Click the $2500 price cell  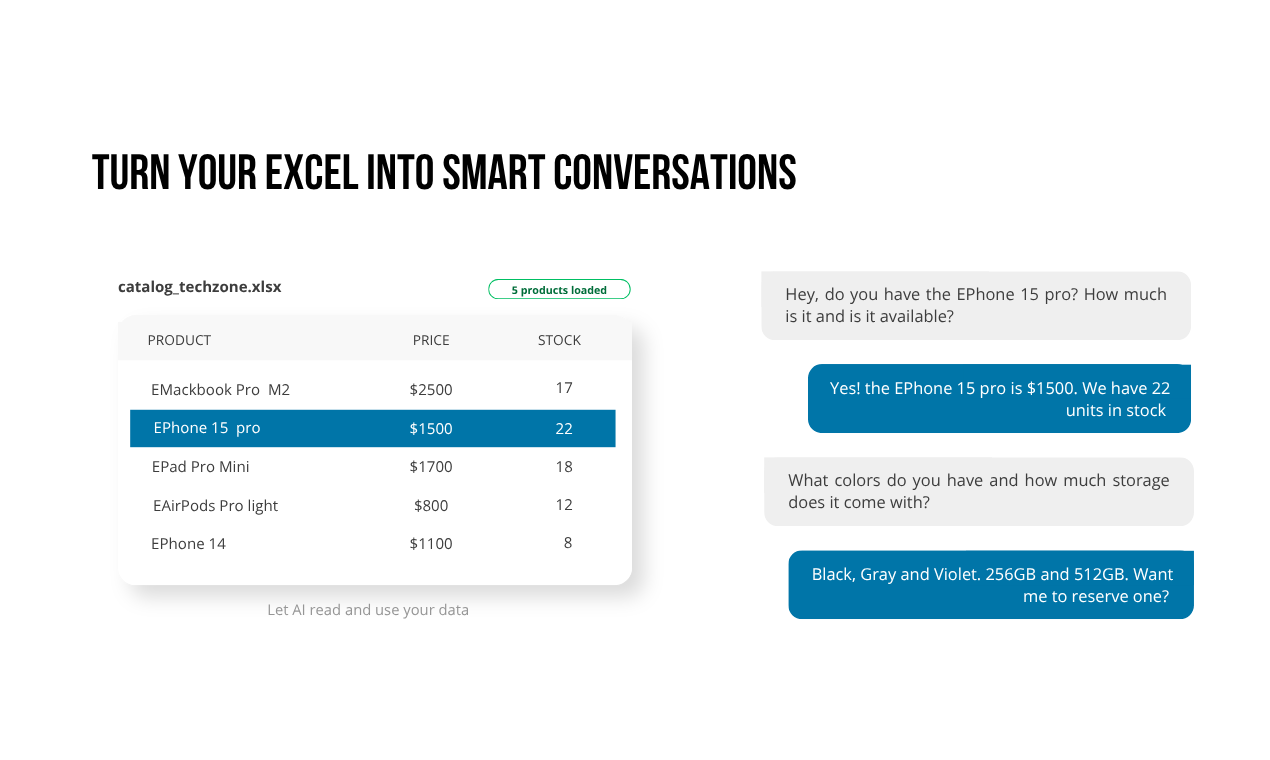pos(431,389)
